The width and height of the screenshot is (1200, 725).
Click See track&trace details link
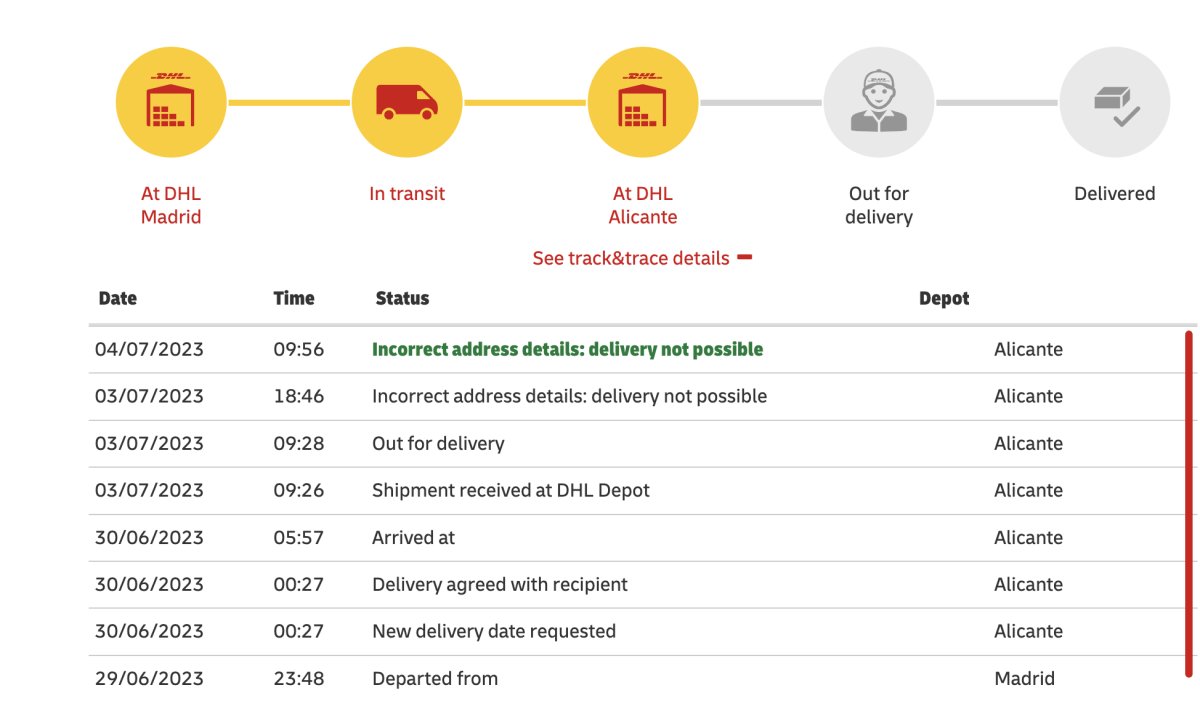click(x=630, y=258)
